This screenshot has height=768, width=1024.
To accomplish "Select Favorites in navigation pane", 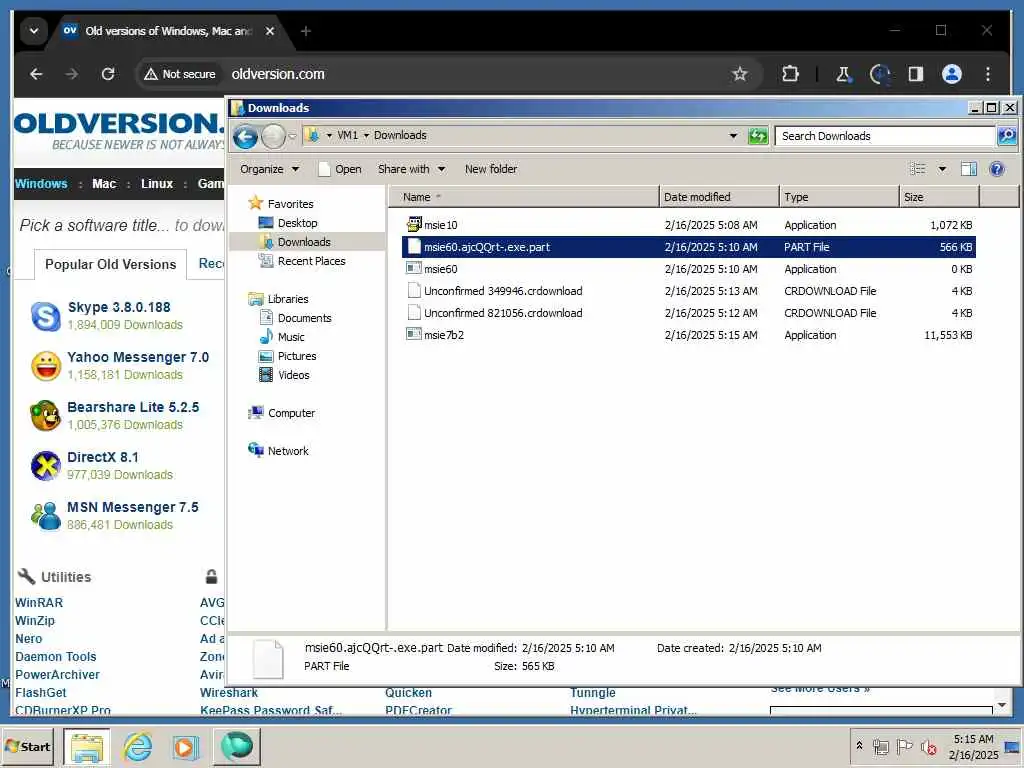I will (290, 204).
